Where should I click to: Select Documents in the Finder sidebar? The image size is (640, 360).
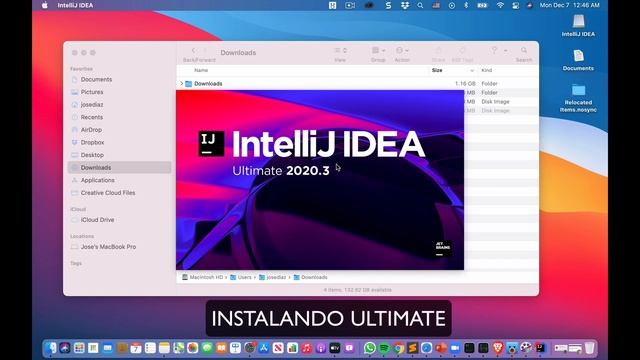click(x=119, y=80)
